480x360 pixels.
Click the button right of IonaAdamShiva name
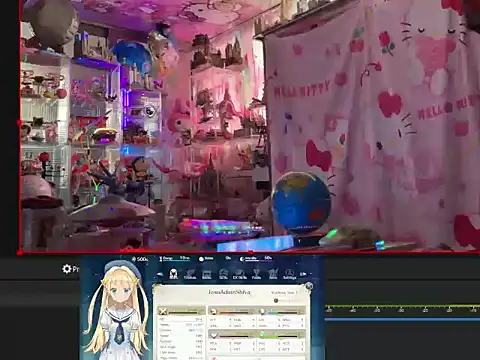point(284,292)
